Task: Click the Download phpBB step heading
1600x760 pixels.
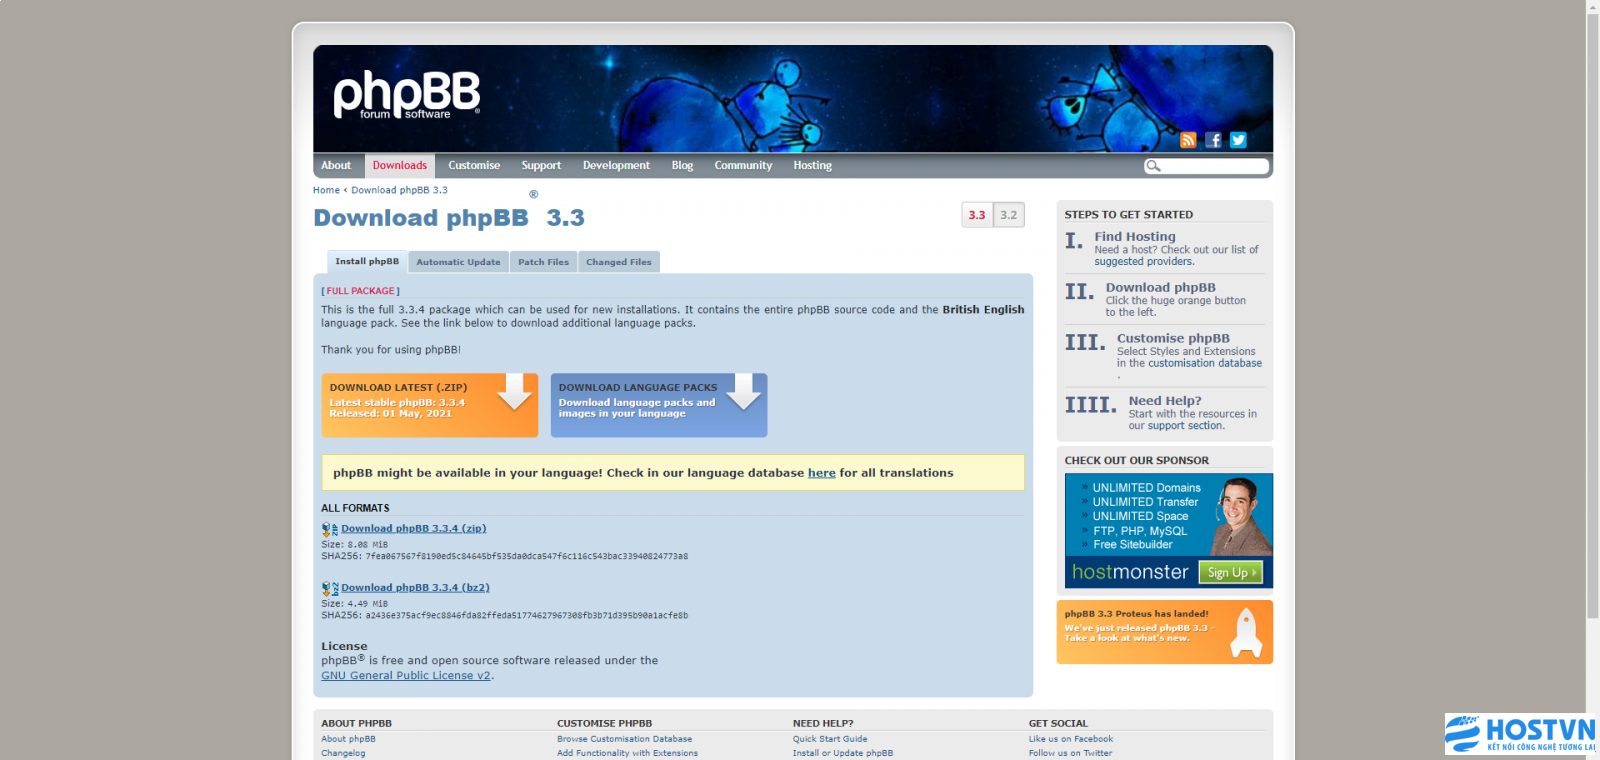Action: pyautogui.click(x=1161, y=288)
